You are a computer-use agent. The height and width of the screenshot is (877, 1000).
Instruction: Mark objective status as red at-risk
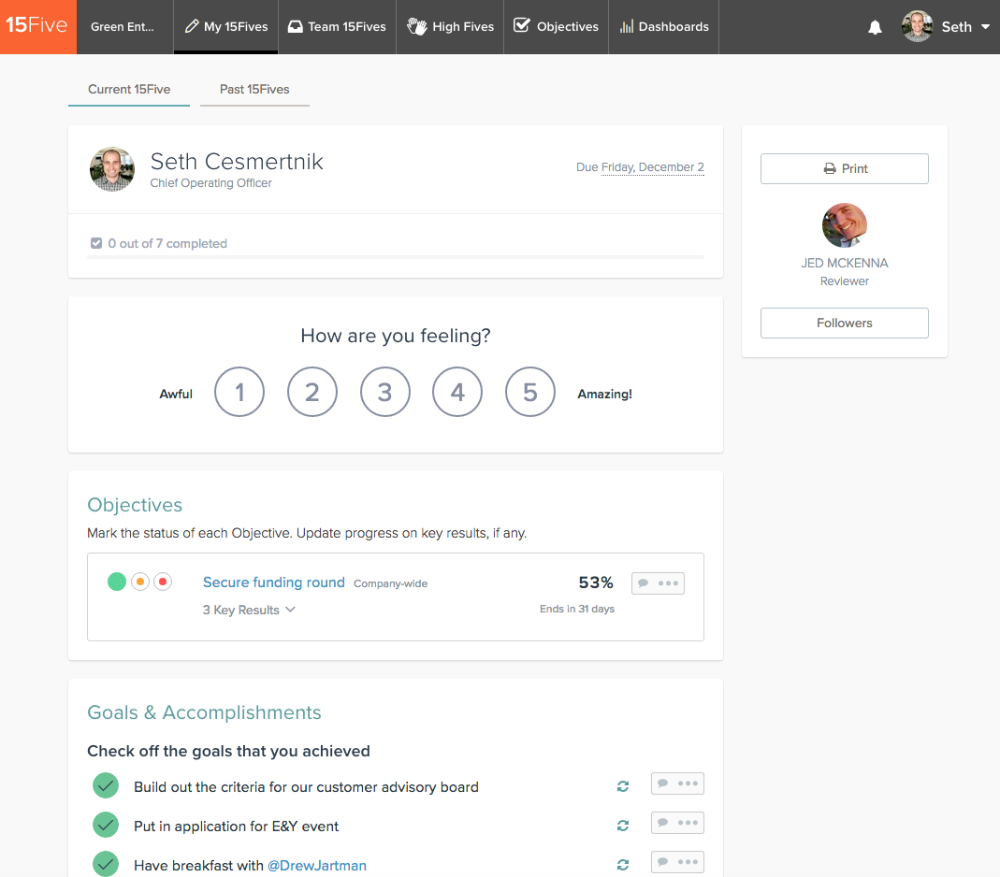click(163, 582)
